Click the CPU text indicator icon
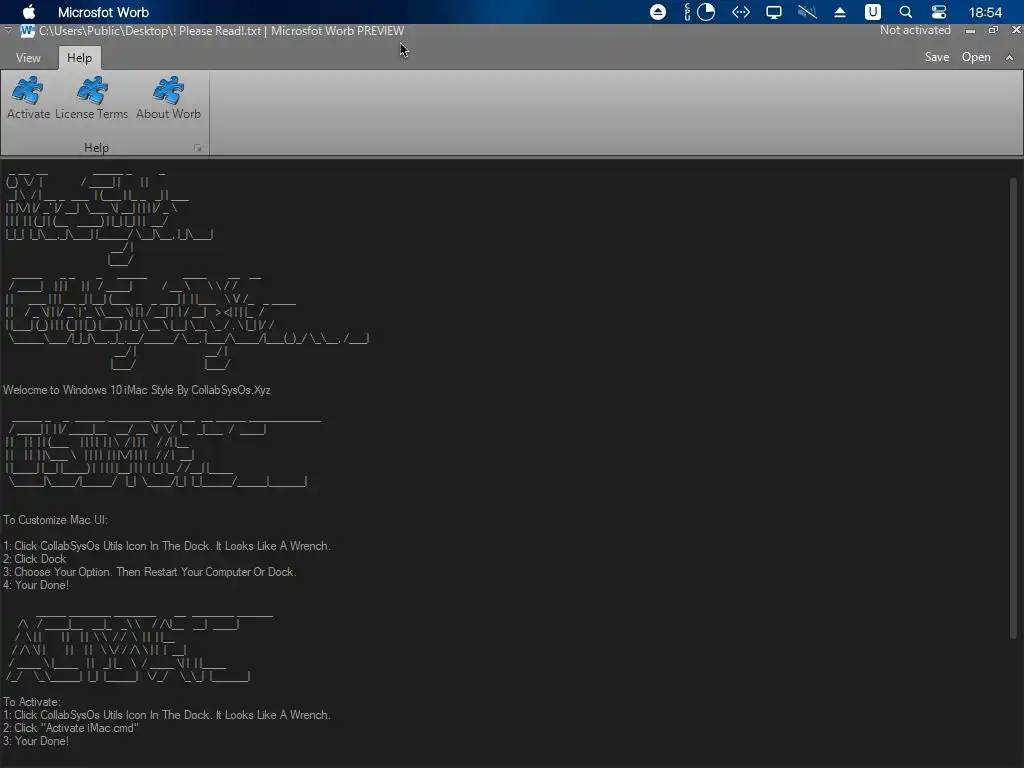Viewport: 1024px width, 768px height. (687, 12)
